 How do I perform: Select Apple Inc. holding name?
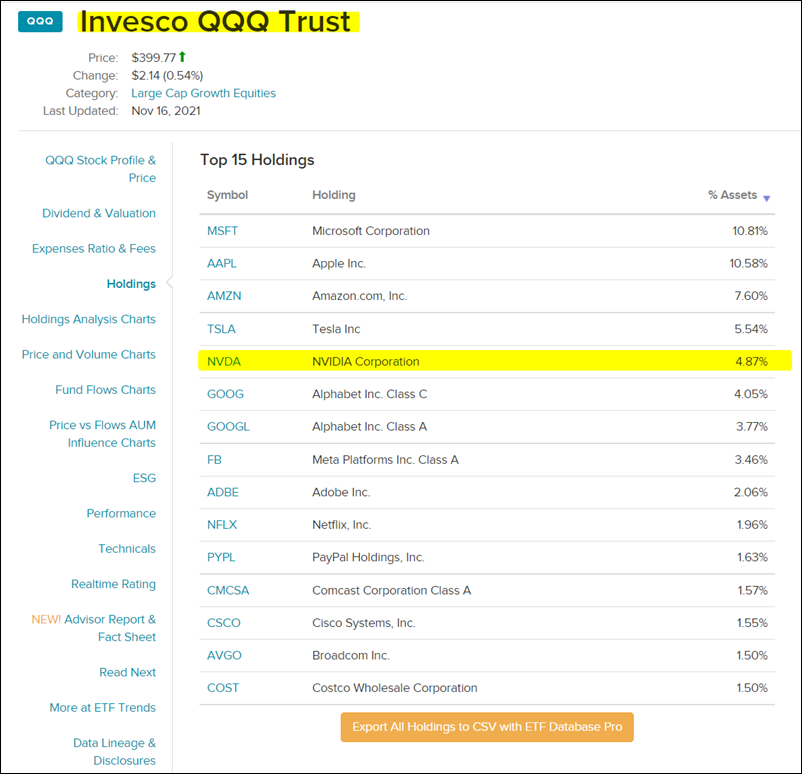339,263
